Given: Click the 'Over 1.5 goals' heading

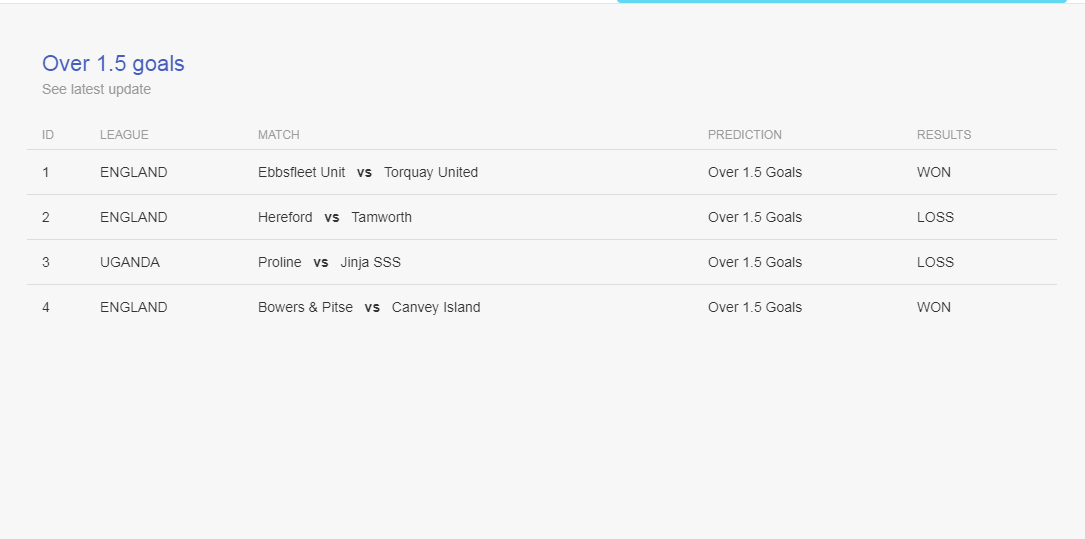Looking at the screenshot, I should 113,63.
